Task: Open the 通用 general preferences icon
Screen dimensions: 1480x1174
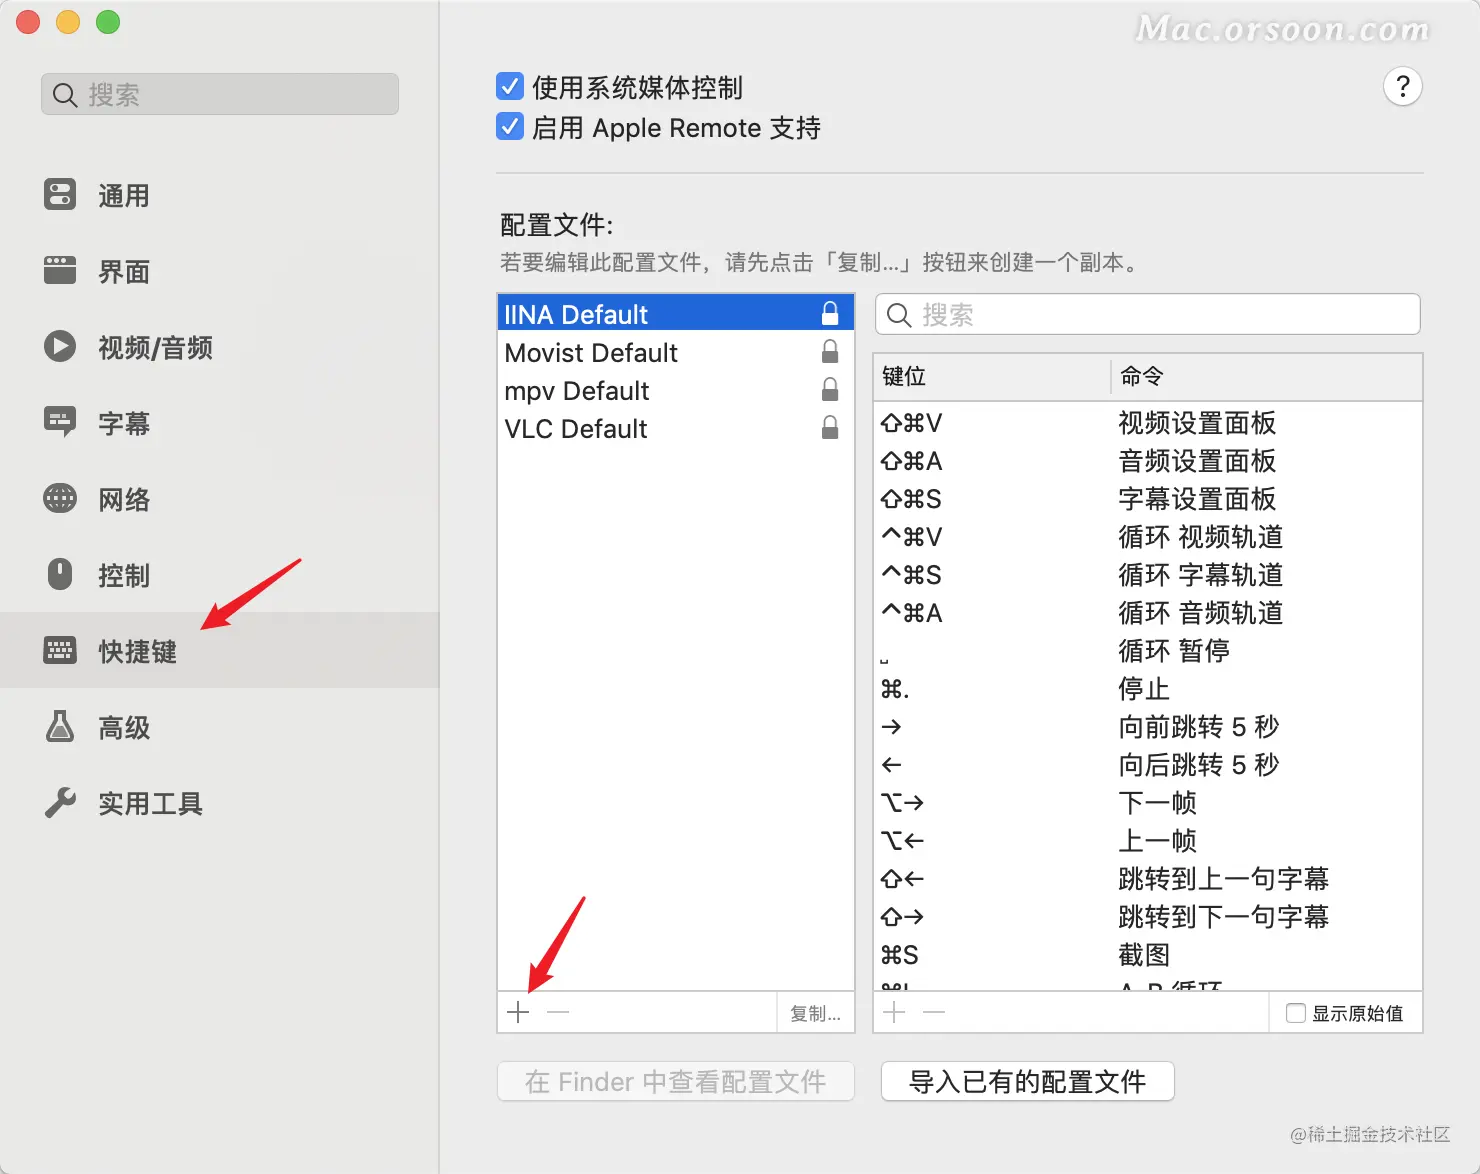Action: pos(60,194)
